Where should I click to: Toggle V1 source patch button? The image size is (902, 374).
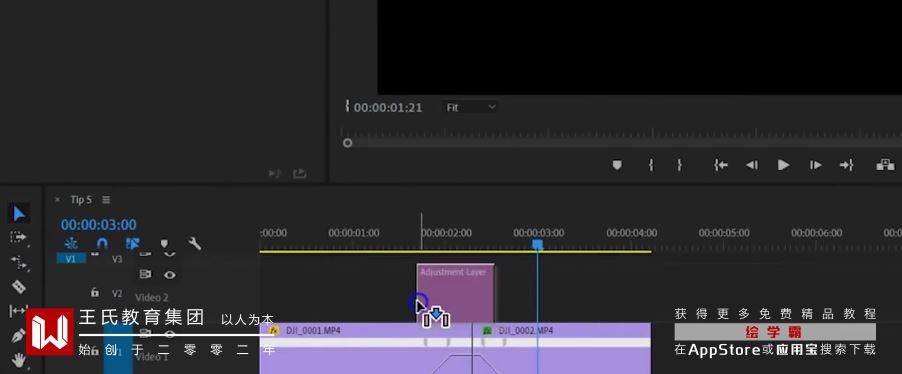point(71,259)
